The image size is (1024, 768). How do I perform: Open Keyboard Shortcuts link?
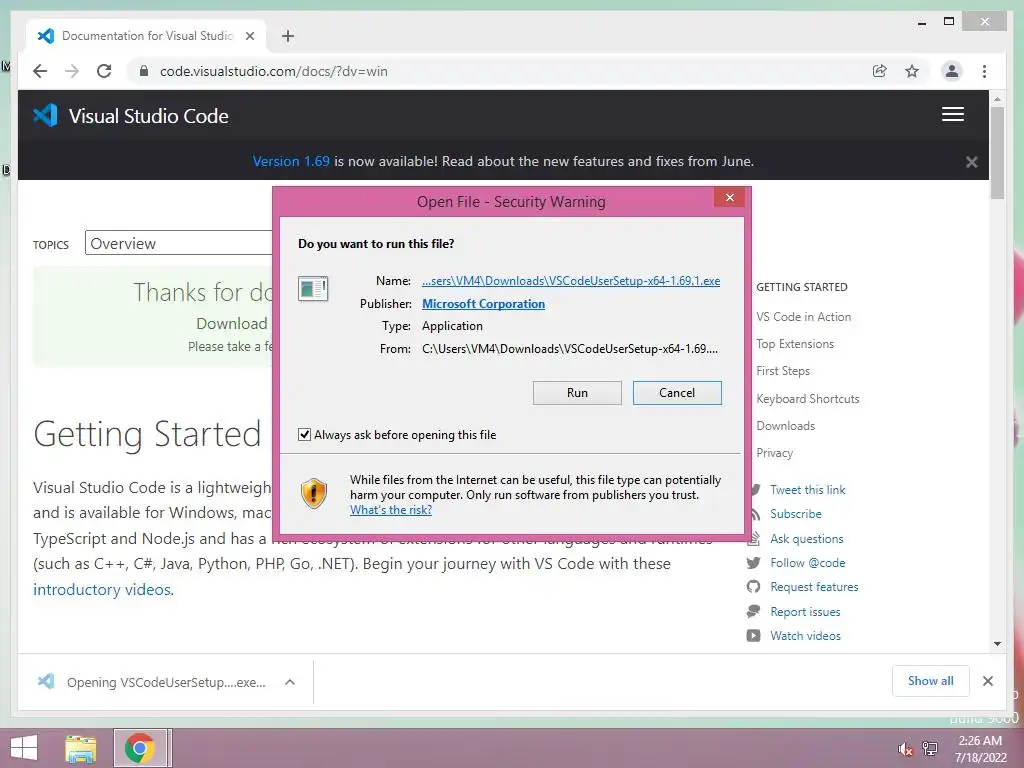coord(808,398)
